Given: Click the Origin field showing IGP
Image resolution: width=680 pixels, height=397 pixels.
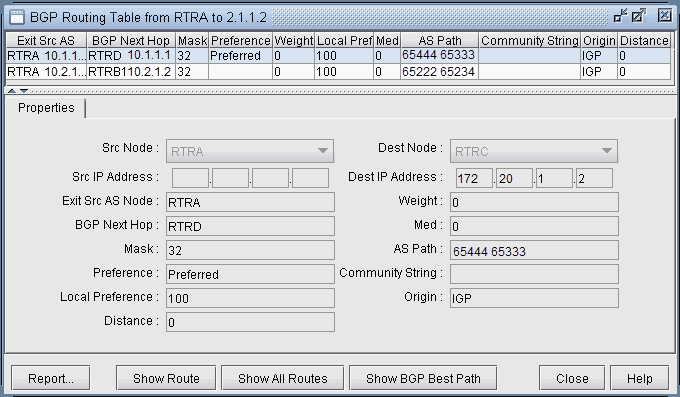Looking at the screenshot, I should click(x=534, y=298).
